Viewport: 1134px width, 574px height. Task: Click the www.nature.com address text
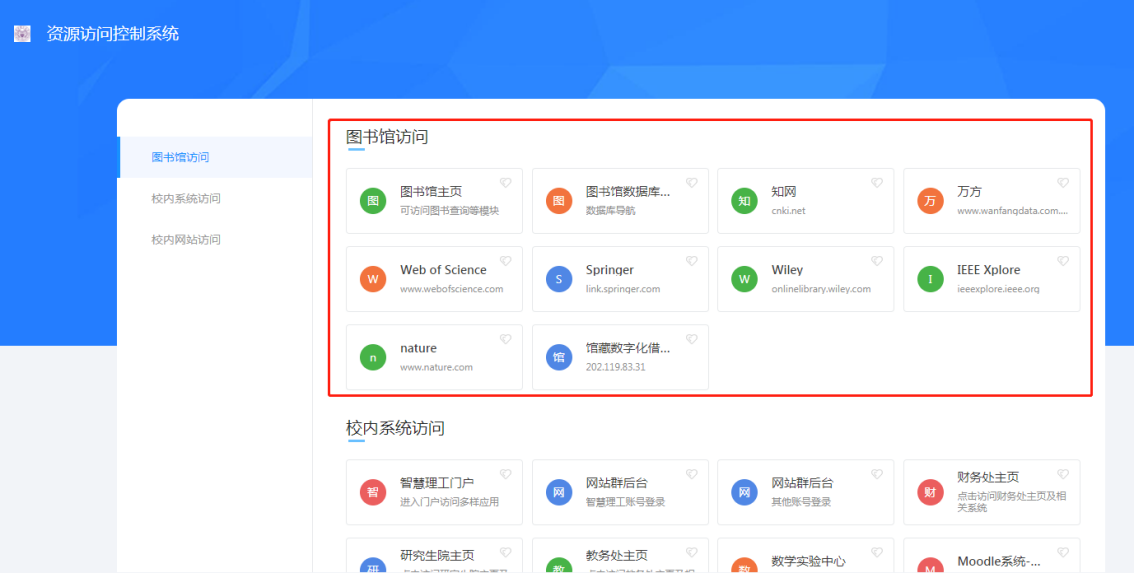pyautogui.click(x=436, y=367)
